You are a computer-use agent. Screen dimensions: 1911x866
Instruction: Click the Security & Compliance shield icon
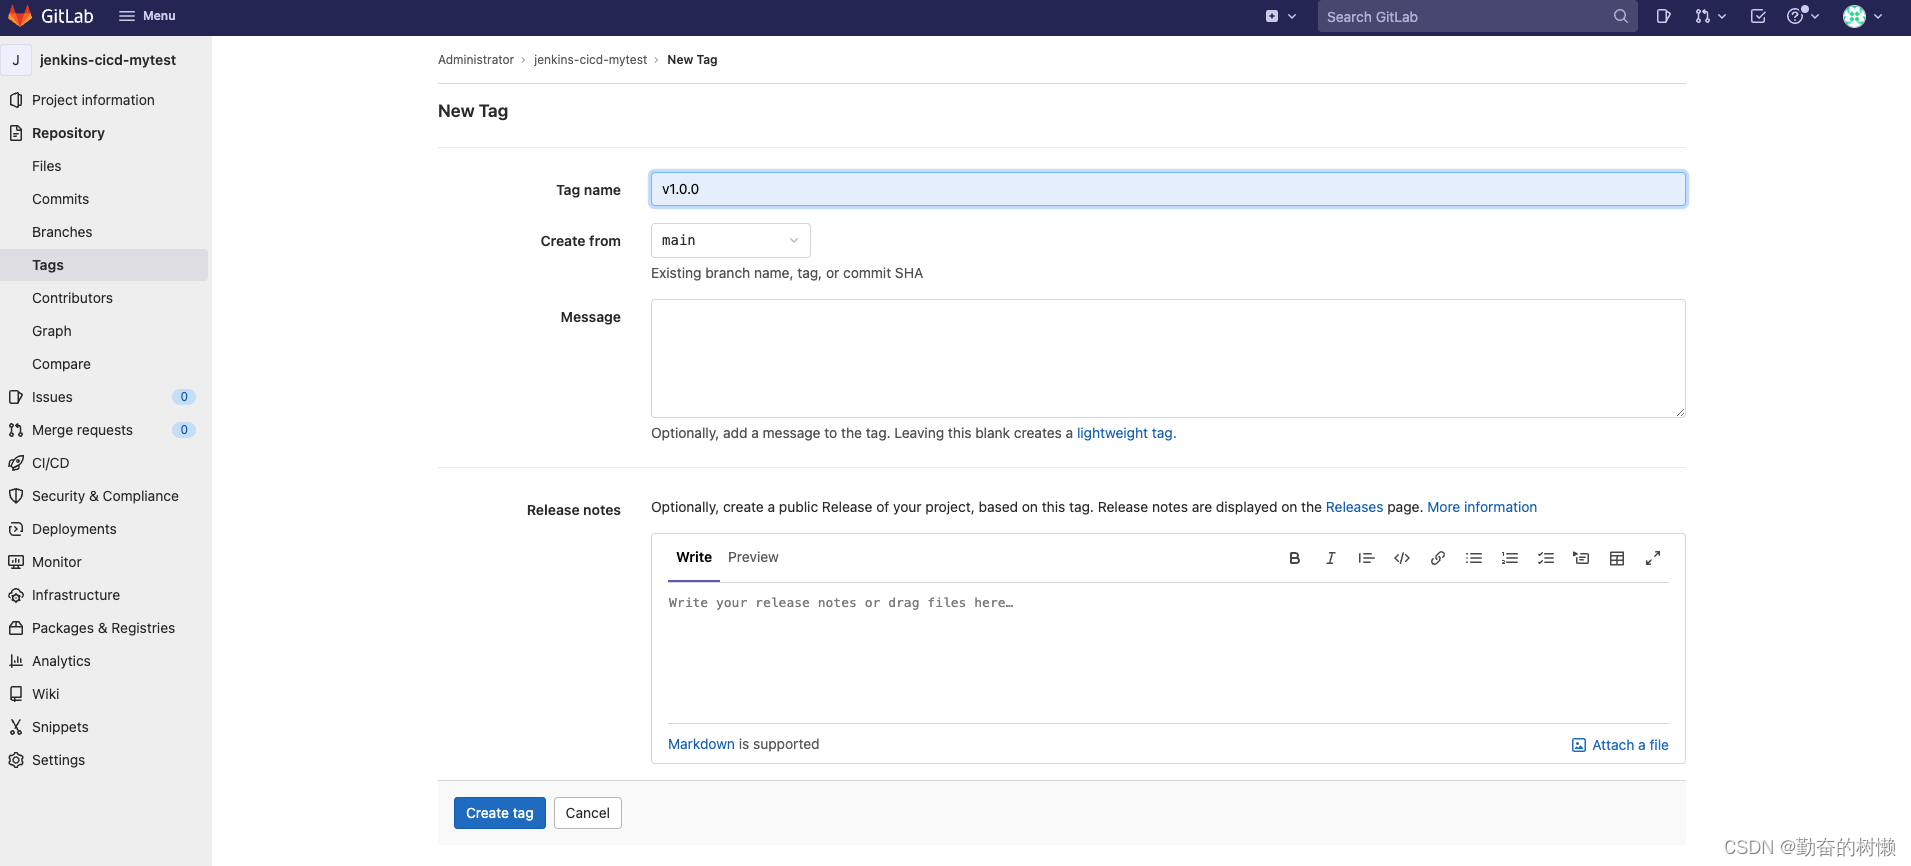pos(16,496)
